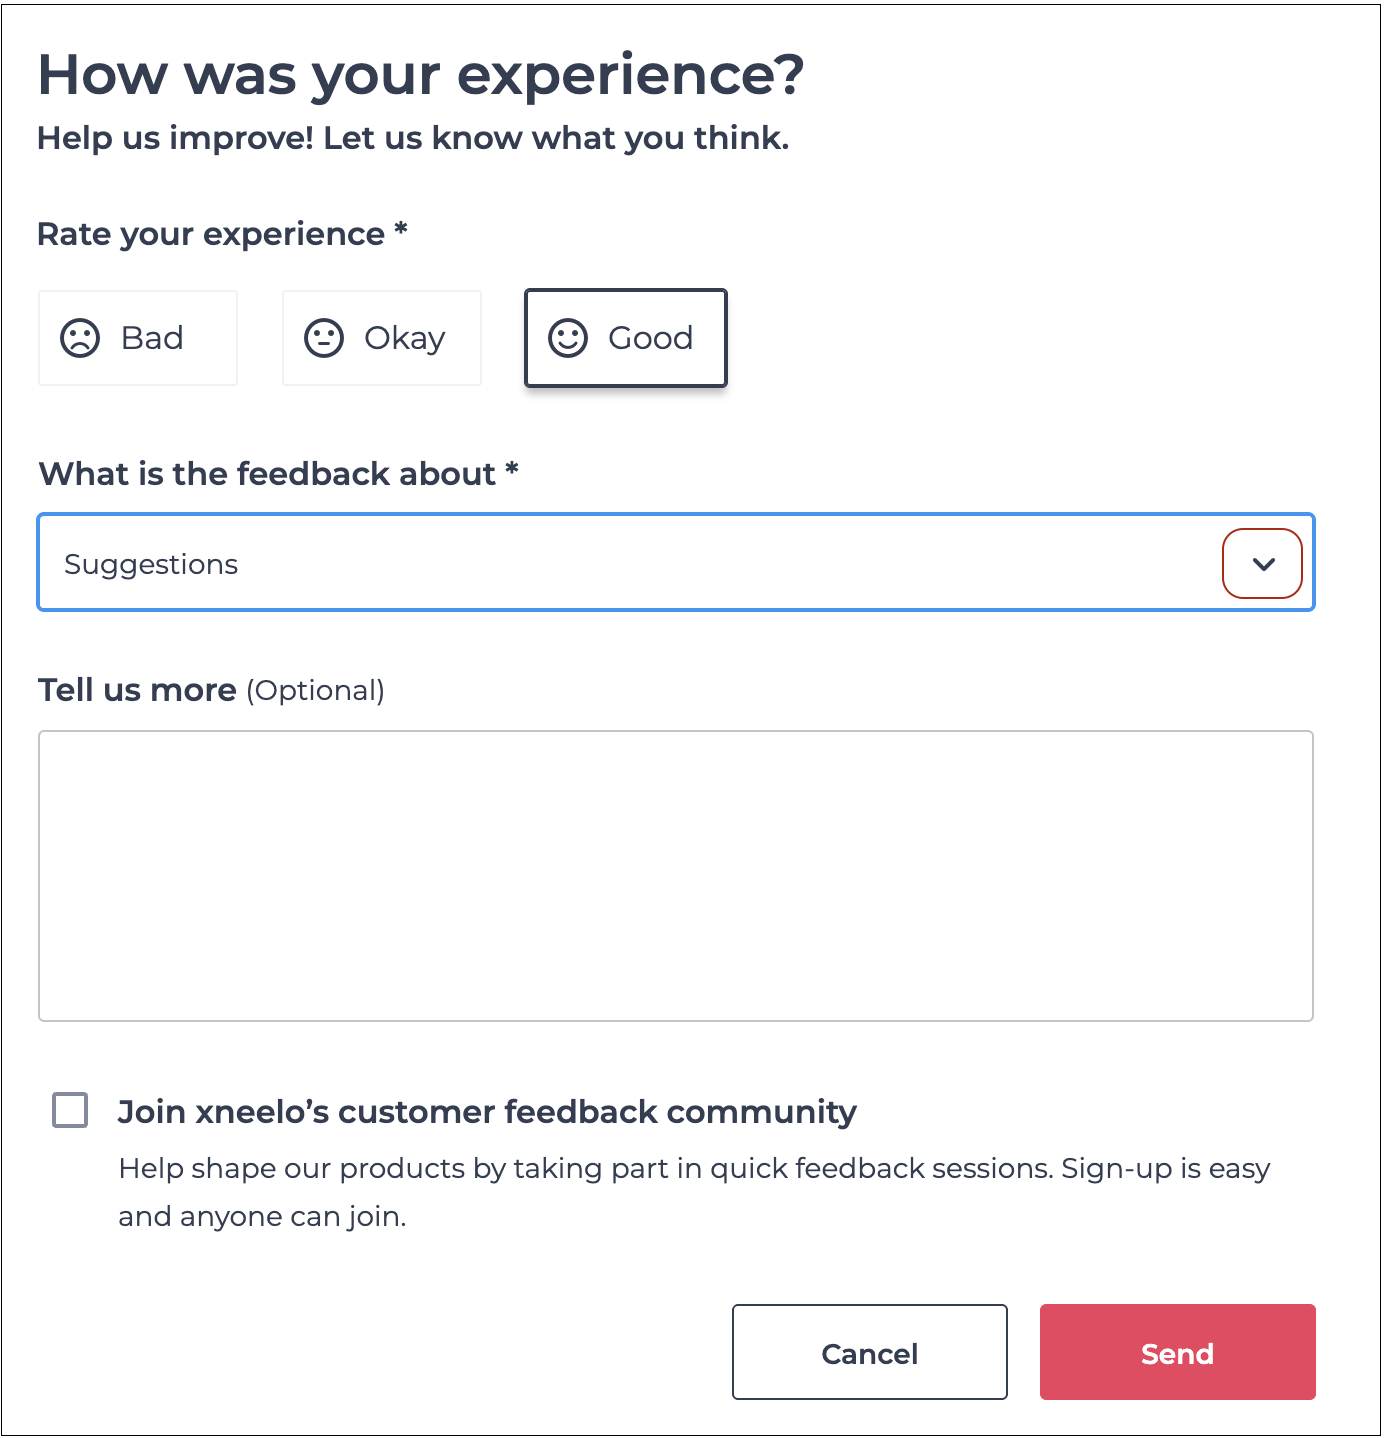Send the feedback form

pos(1177,1352)
